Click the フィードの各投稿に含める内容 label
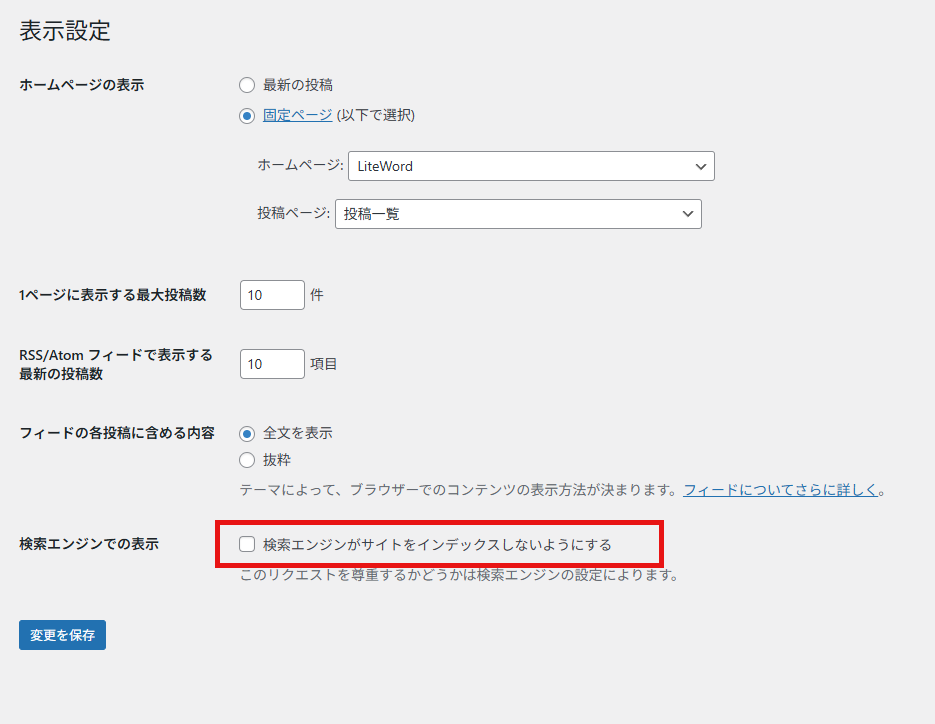 click(x=117, y=433)
